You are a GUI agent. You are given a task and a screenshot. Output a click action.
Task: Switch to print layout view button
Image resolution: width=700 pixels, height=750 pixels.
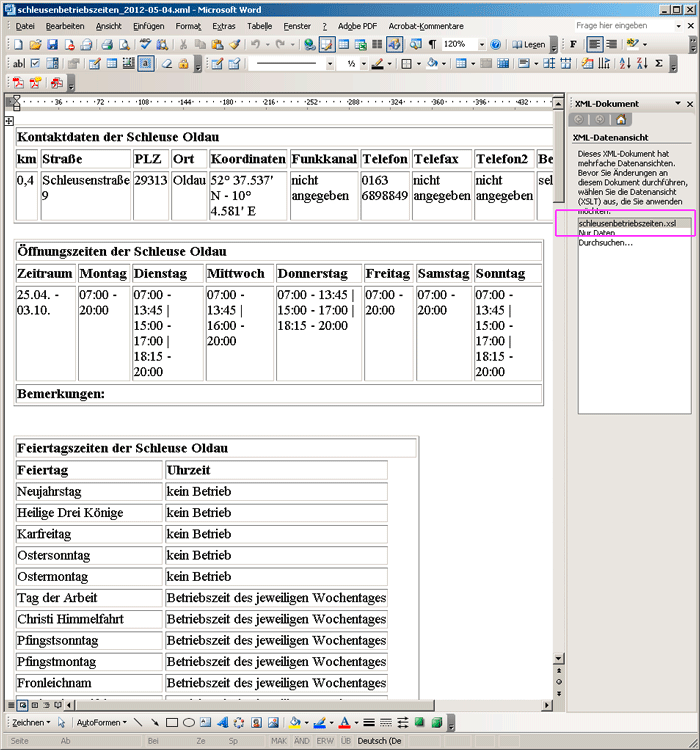[x=34, y=705]
